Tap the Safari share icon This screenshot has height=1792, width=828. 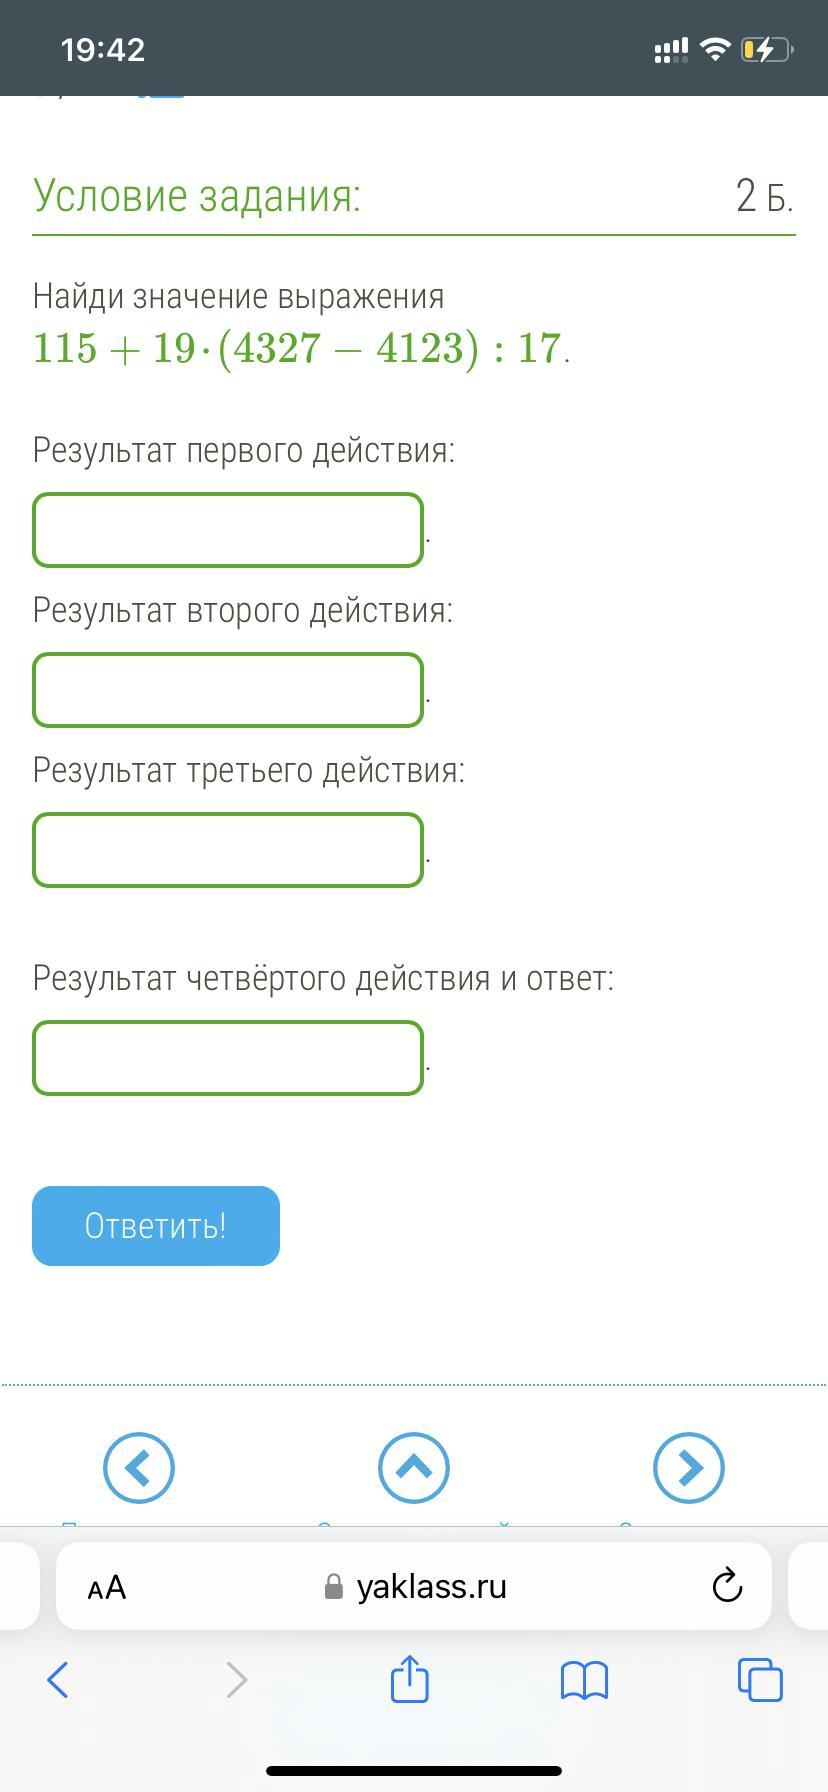(x=409, y=1679)
